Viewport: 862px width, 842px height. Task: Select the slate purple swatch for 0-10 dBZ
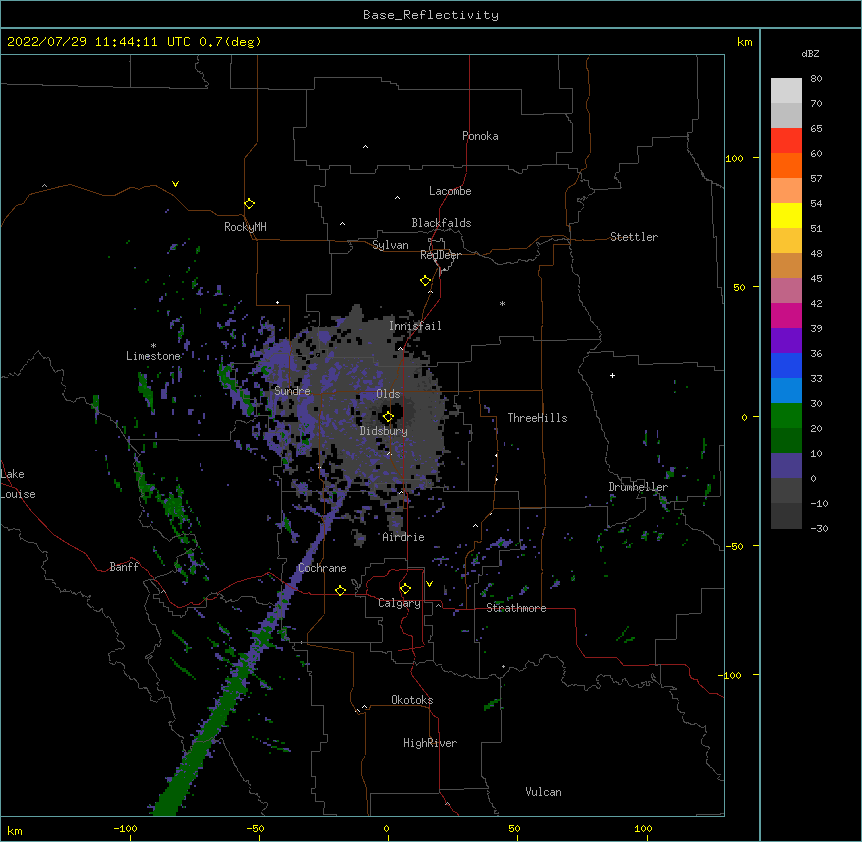[x=786, y=466]
